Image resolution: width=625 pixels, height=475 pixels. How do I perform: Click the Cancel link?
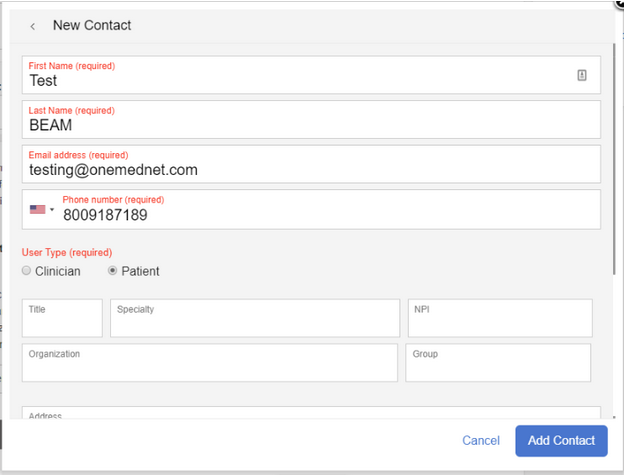coord(481,441)
